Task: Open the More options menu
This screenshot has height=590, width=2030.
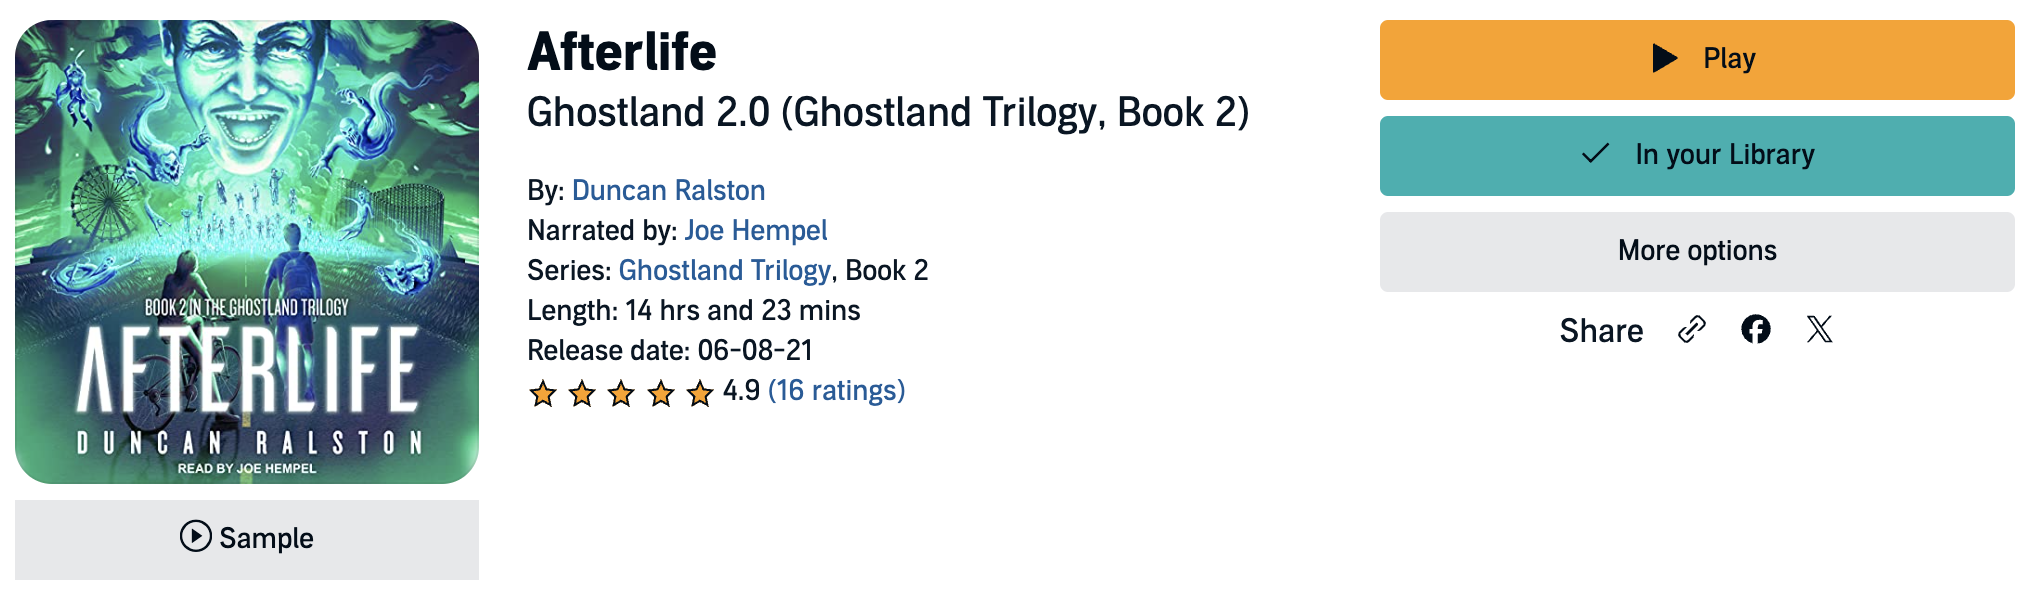Action: [x=1696, y=251]
